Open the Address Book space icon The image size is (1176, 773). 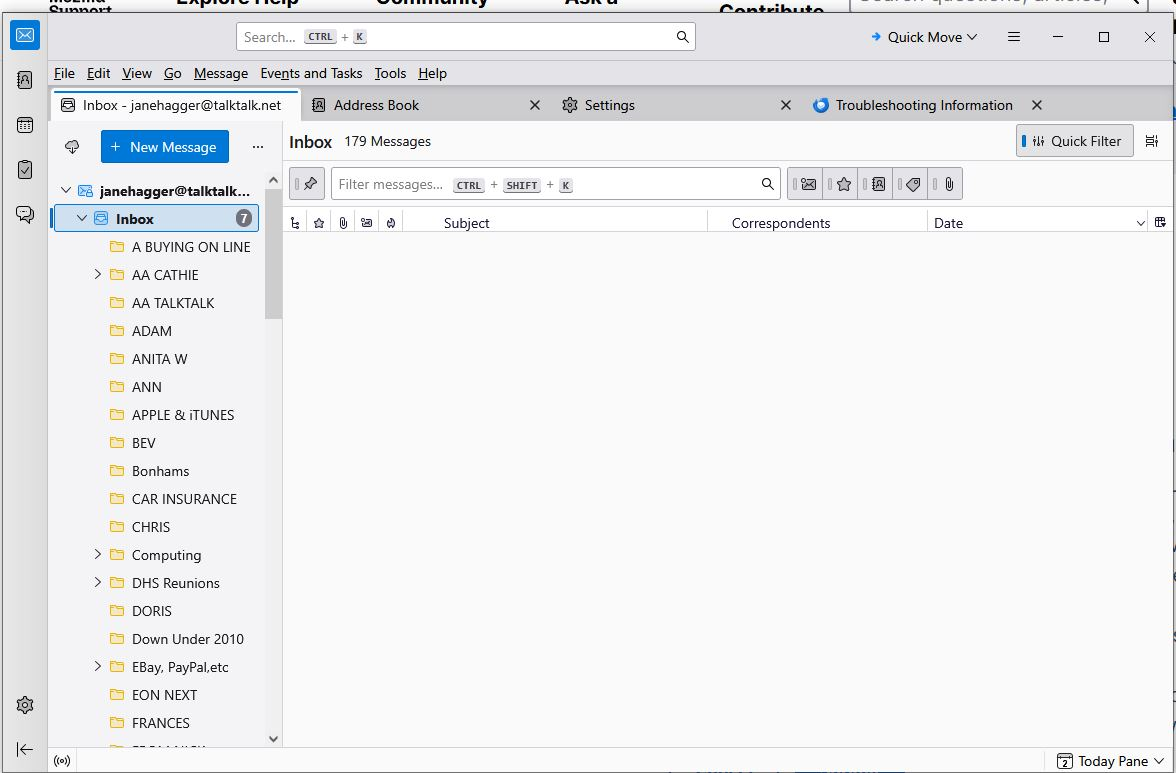pos(25,80)
